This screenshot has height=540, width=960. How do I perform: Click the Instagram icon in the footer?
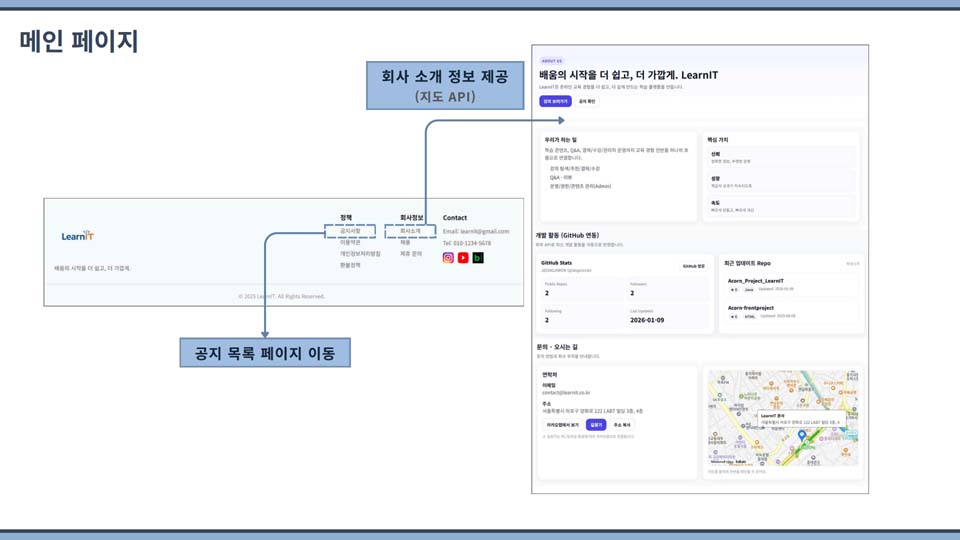[x=448, y=258]
